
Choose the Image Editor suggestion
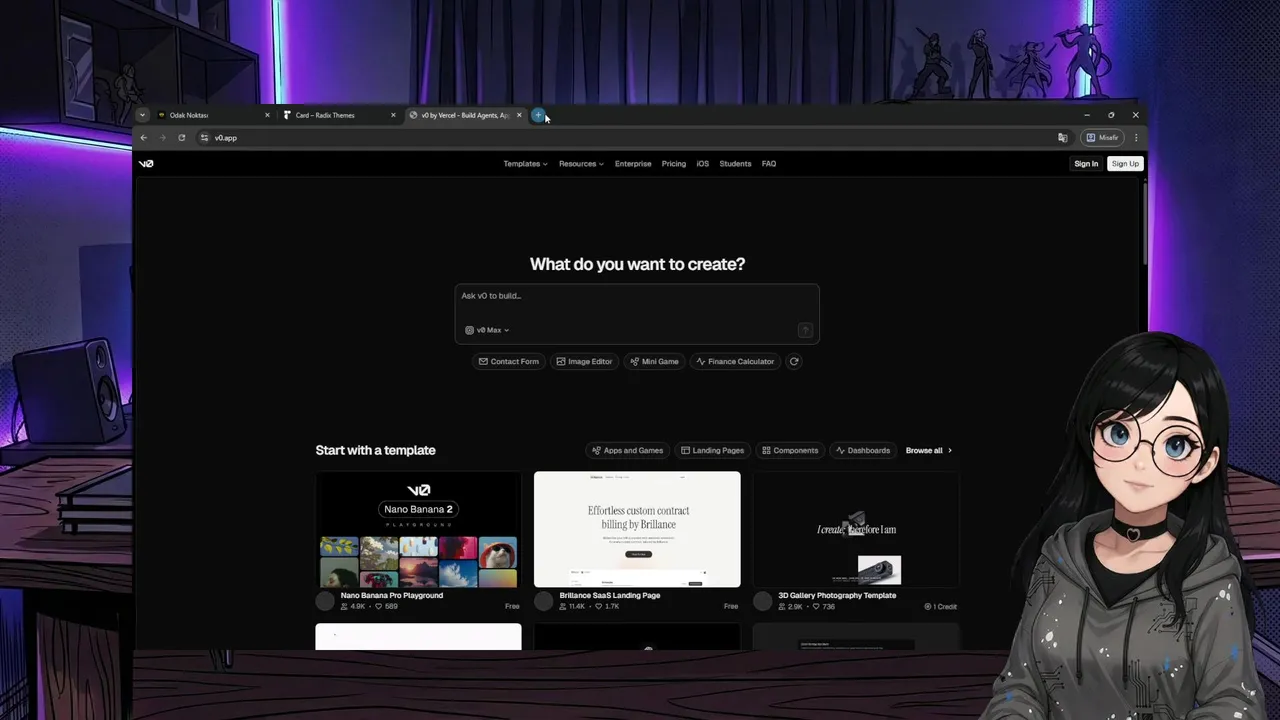click(584, 361)
